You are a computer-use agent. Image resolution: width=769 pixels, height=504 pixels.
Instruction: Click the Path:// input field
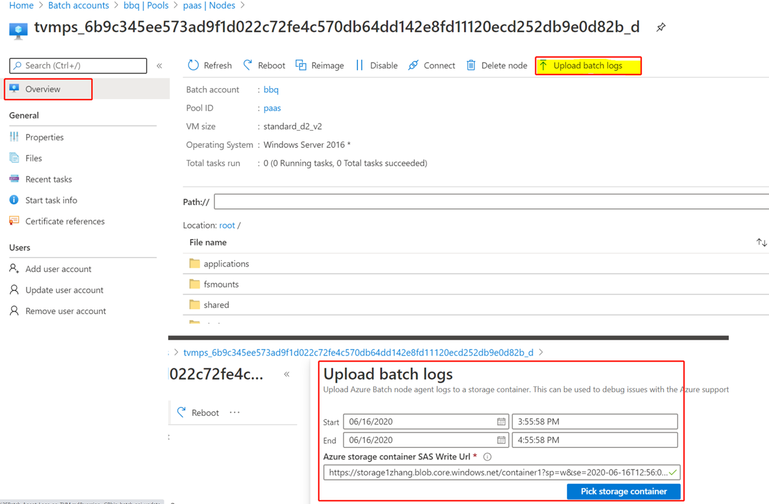(x=491, y=202)
